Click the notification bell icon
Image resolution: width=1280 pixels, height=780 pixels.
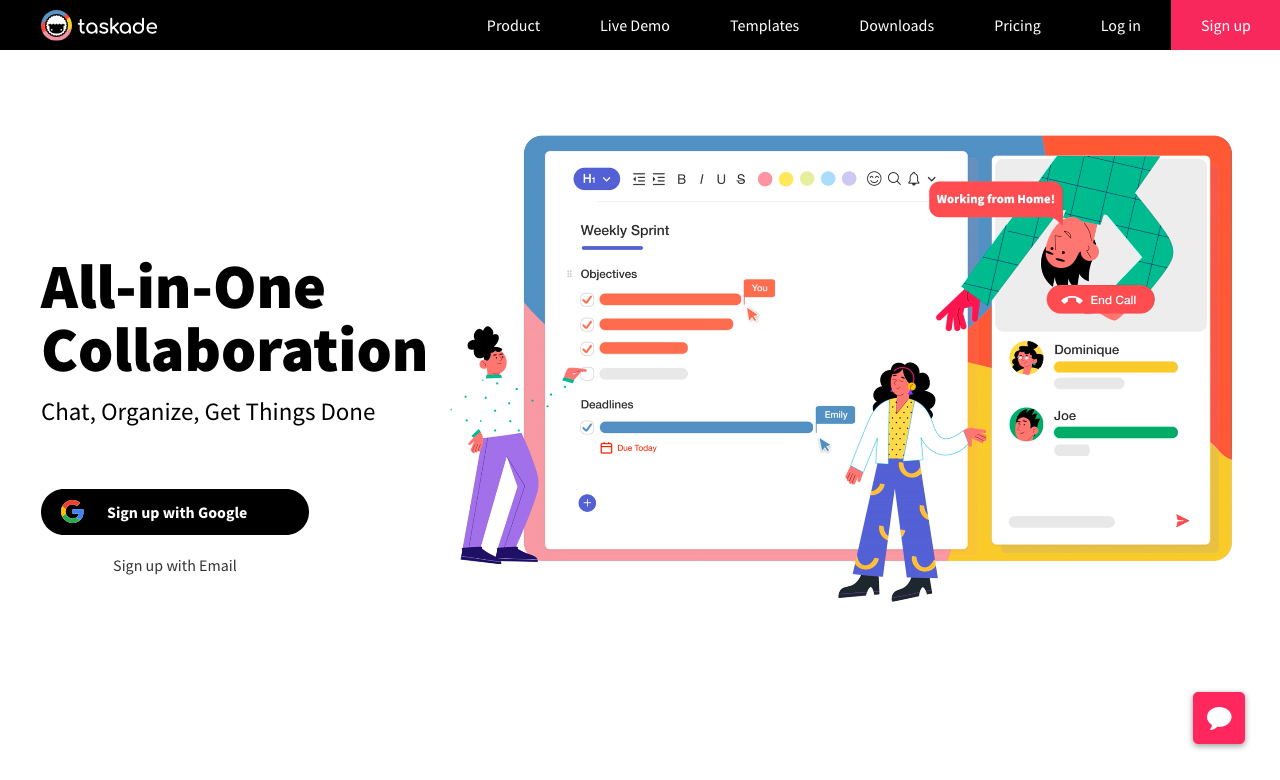(x=913, y=179)
